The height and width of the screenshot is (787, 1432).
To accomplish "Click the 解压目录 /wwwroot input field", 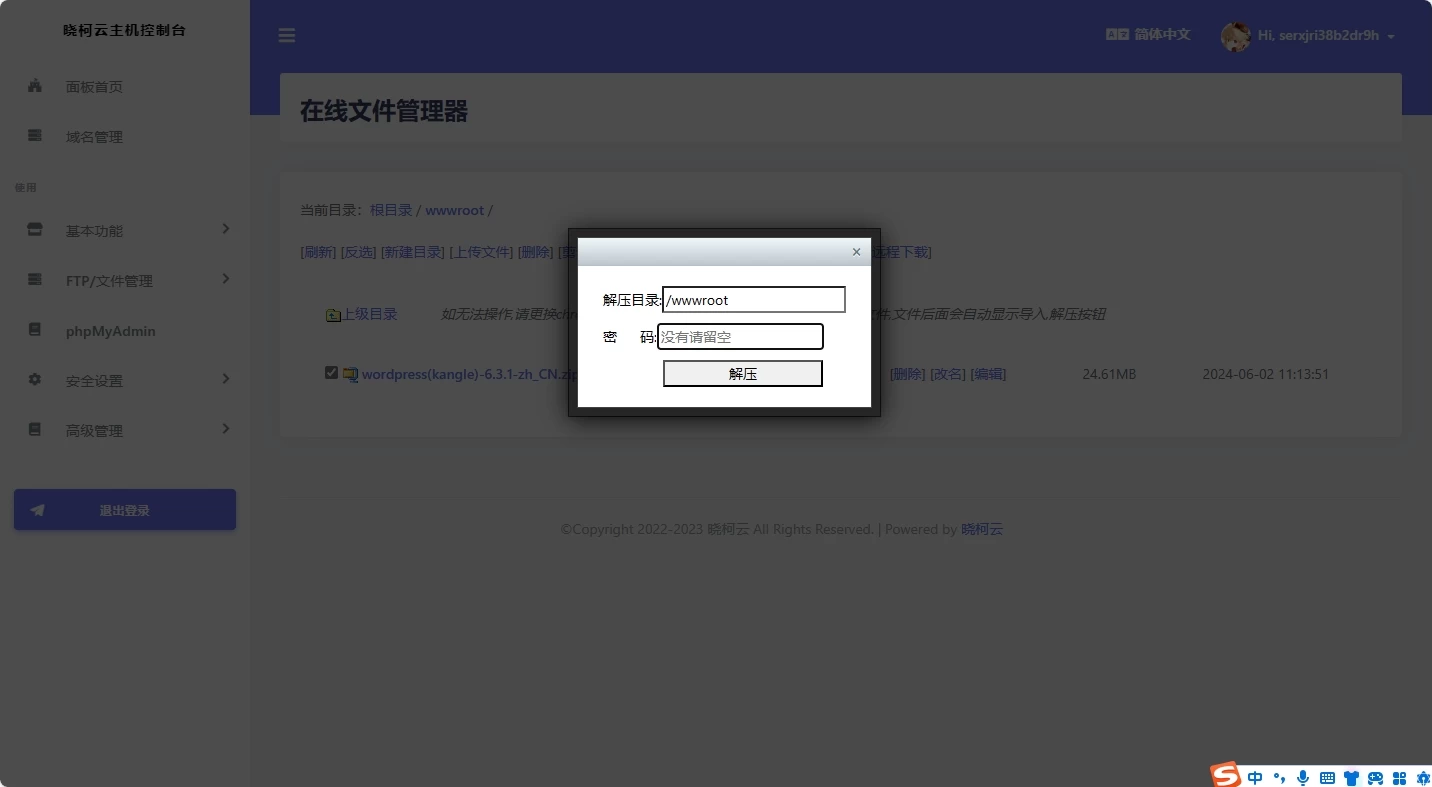I will click(754, 299).
